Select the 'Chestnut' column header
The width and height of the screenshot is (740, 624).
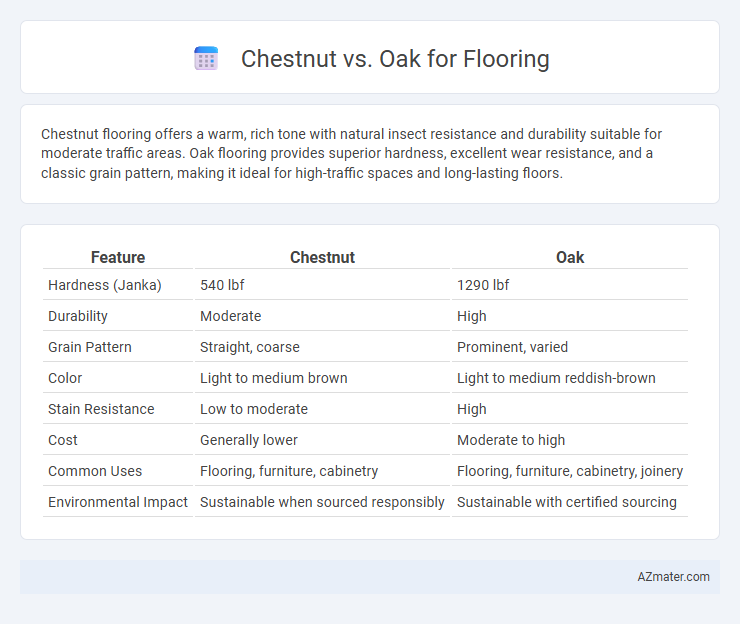pyautogui.click(x=322, y=257)
